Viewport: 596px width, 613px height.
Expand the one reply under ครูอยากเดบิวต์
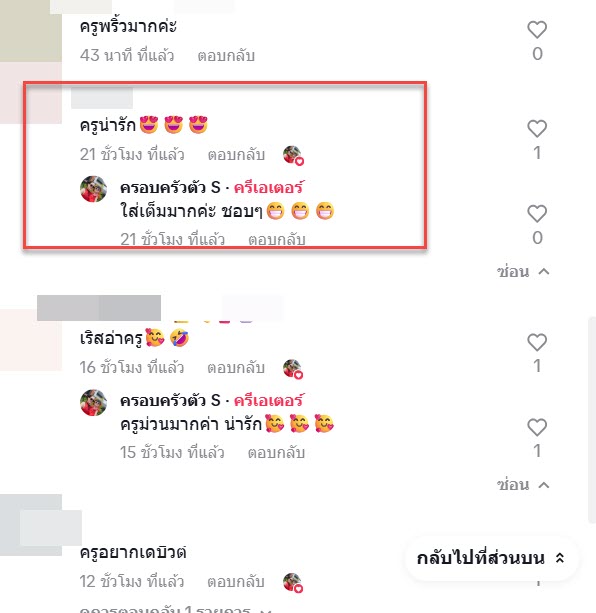pyautogui.click(x=175, y=609)
